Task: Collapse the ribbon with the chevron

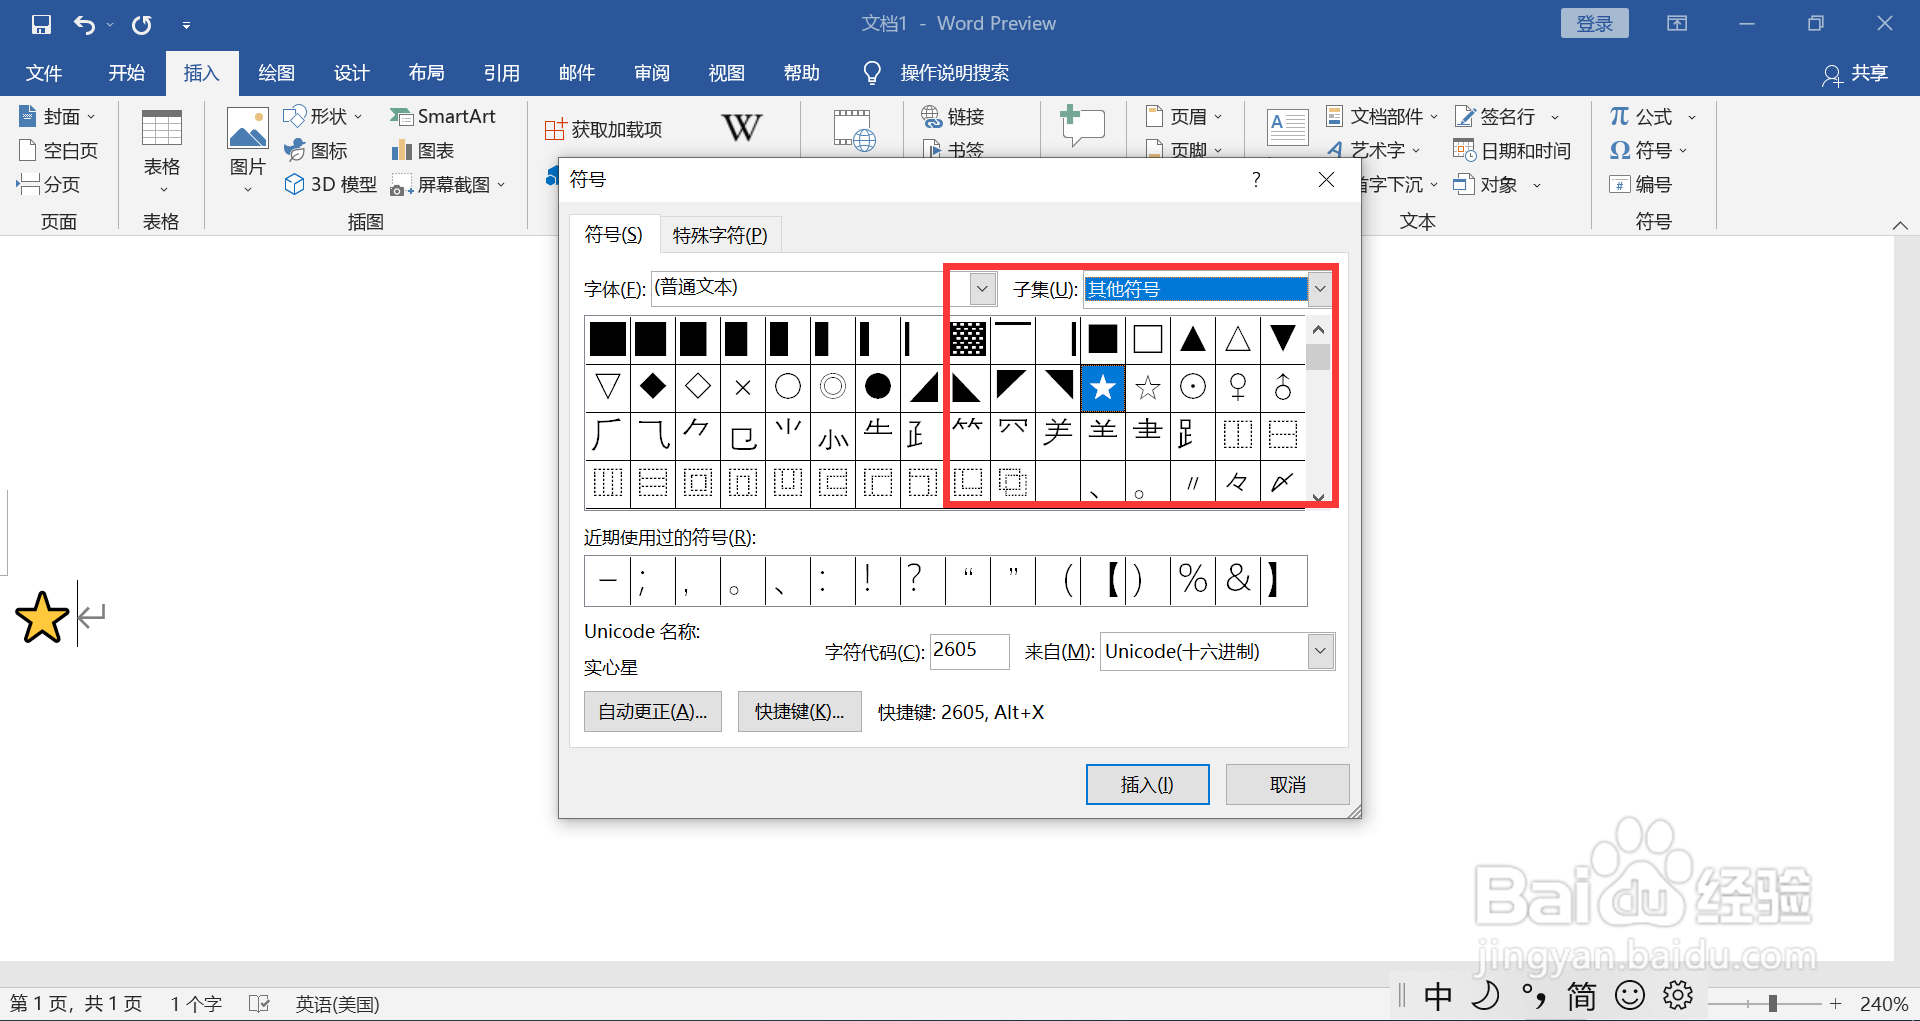Action: pos(1900,225)
